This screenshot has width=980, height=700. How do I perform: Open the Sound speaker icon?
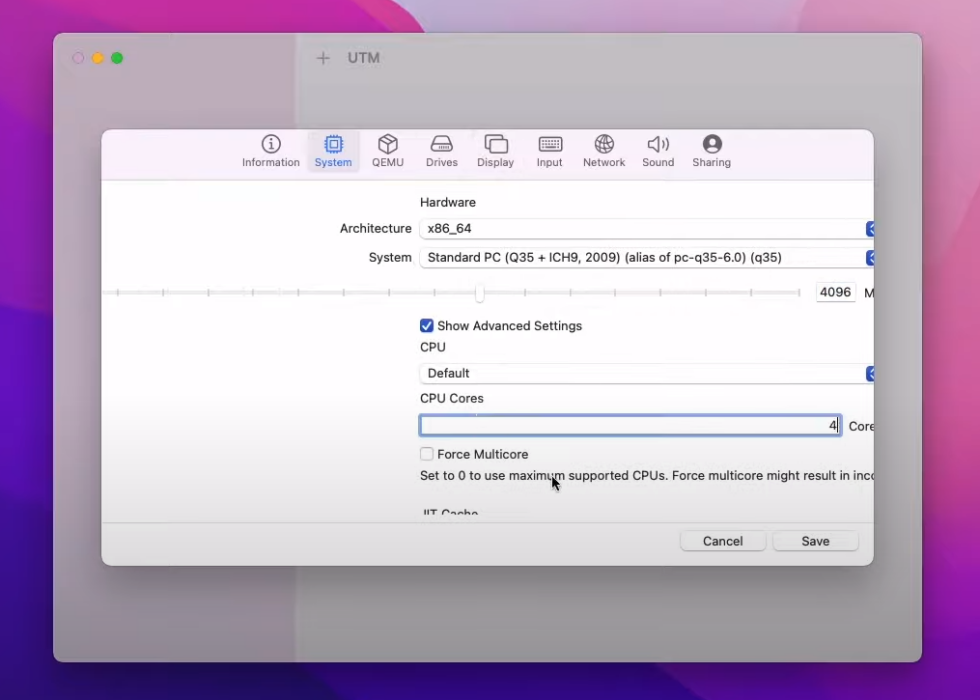tap(658, 145)
